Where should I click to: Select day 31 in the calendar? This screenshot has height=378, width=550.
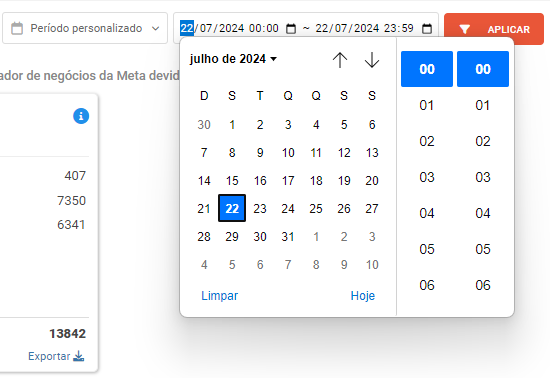tap(288, 236)
